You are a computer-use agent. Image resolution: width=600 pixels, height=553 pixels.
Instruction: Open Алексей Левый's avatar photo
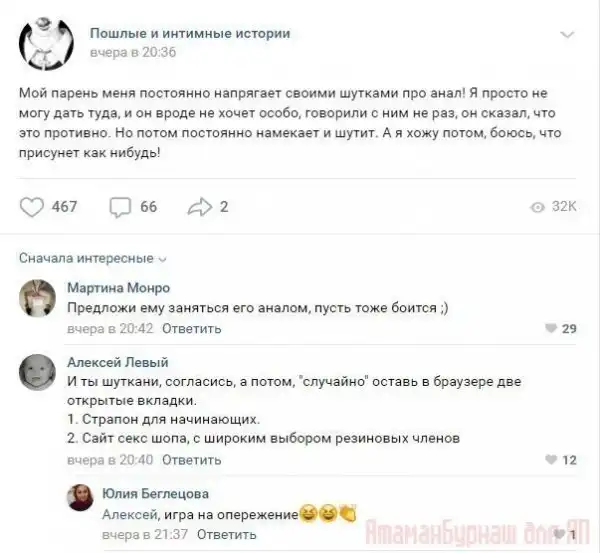click(x=38, y=372)
